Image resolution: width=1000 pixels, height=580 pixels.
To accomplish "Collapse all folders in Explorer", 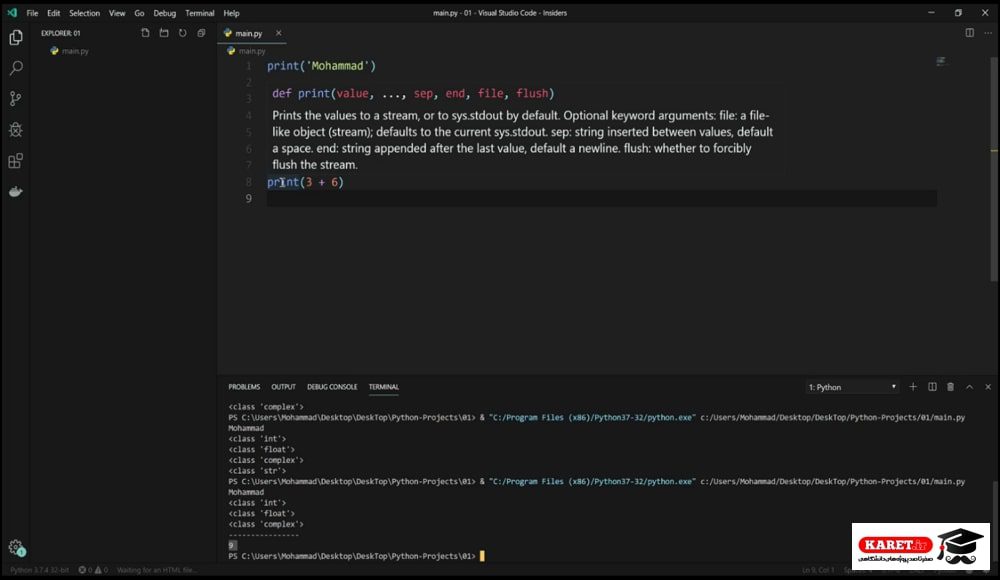I will [x=202, y=33].
